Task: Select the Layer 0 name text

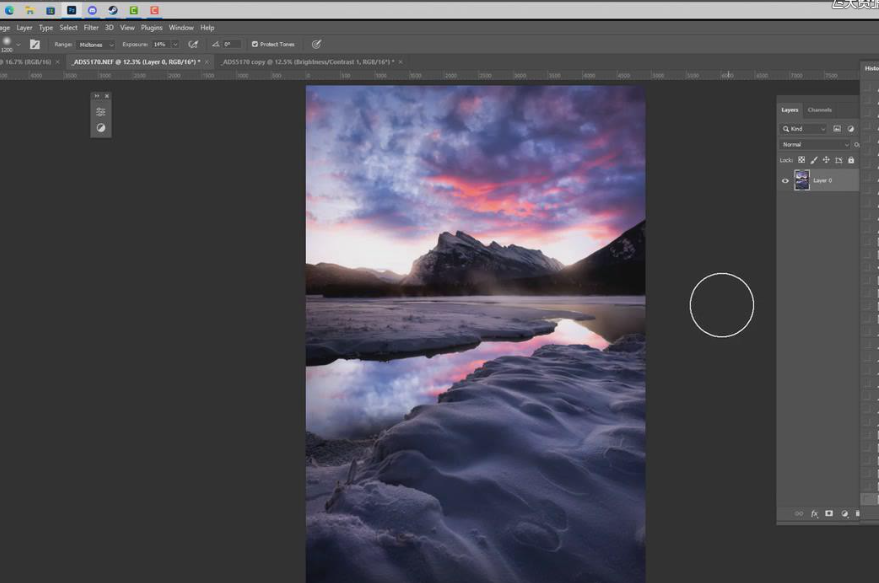Action: click(822, 181)
